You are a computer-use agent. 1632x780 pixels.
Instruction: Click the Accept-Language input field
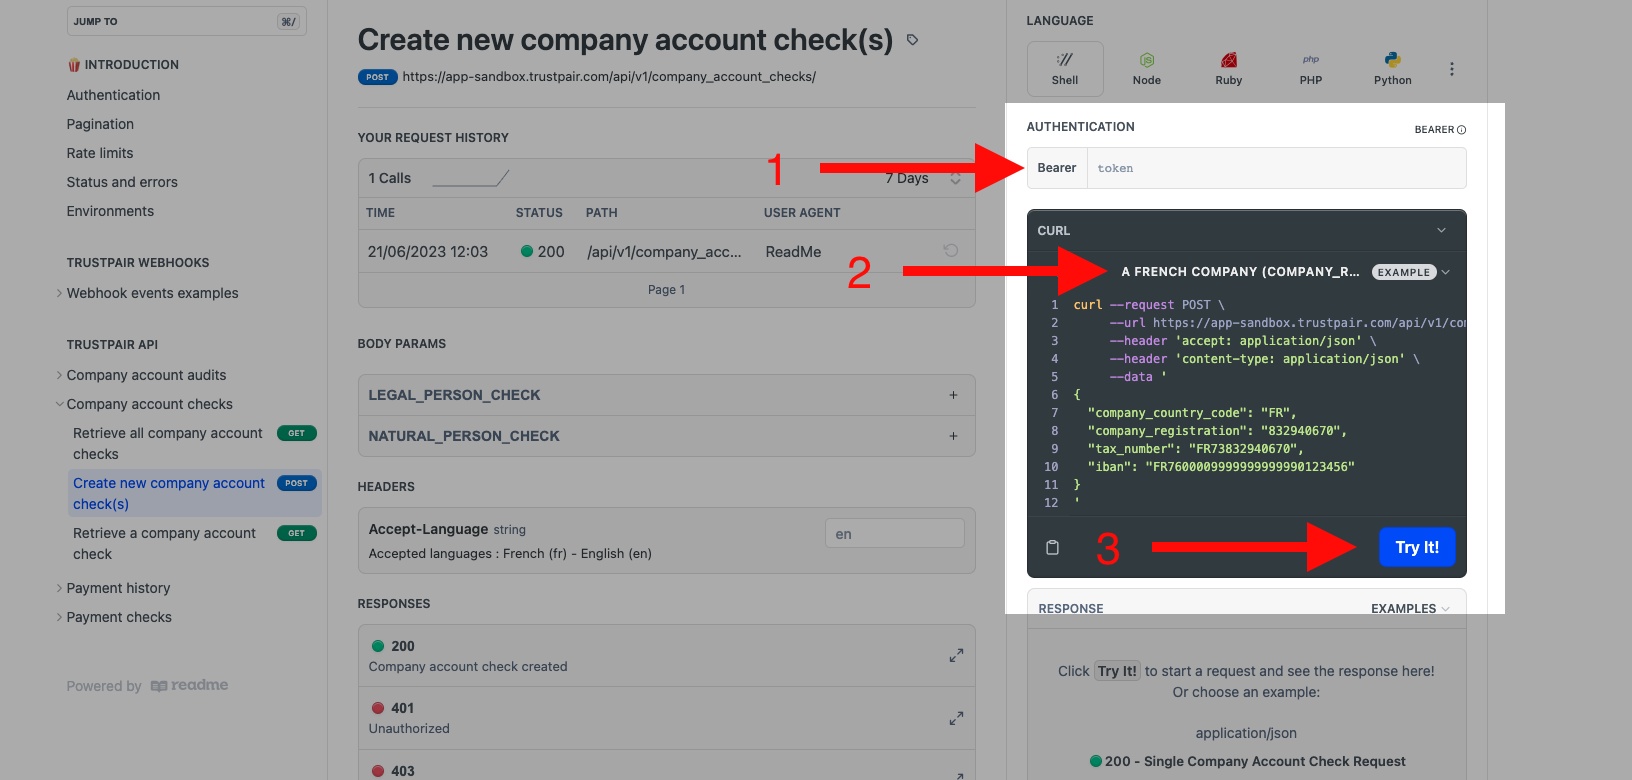coord(894,533)
